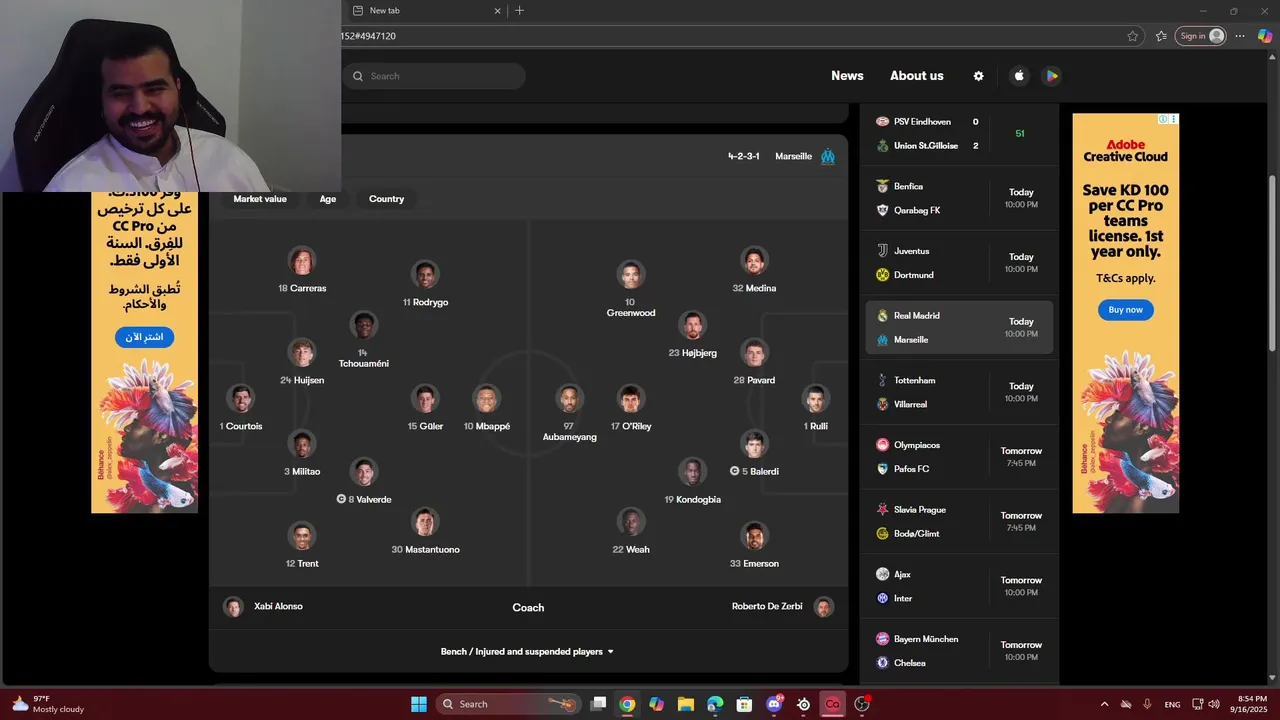Viewport: 1280px width, 720px height.
Task: Toggle Age player display
Action: [x=328, y=199]
